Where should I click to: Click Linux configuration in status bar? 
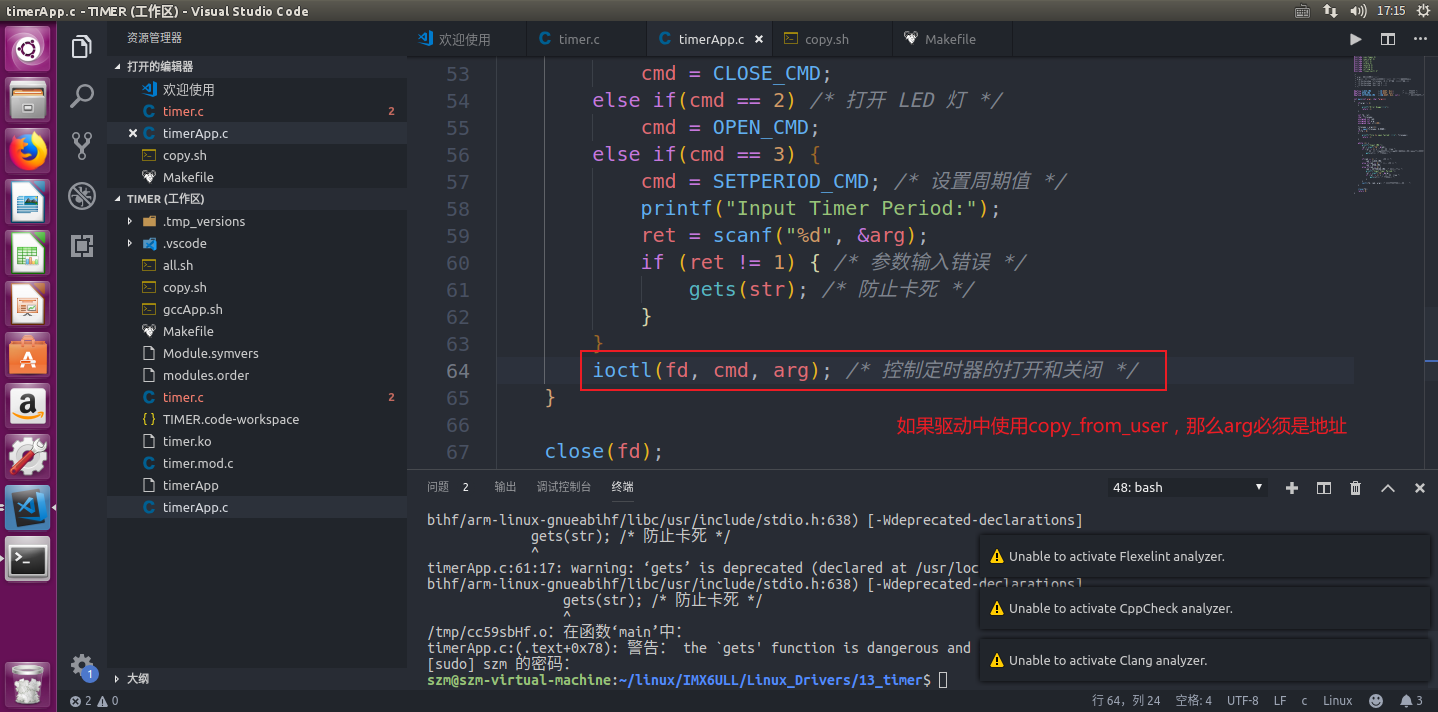point(1337,701)
